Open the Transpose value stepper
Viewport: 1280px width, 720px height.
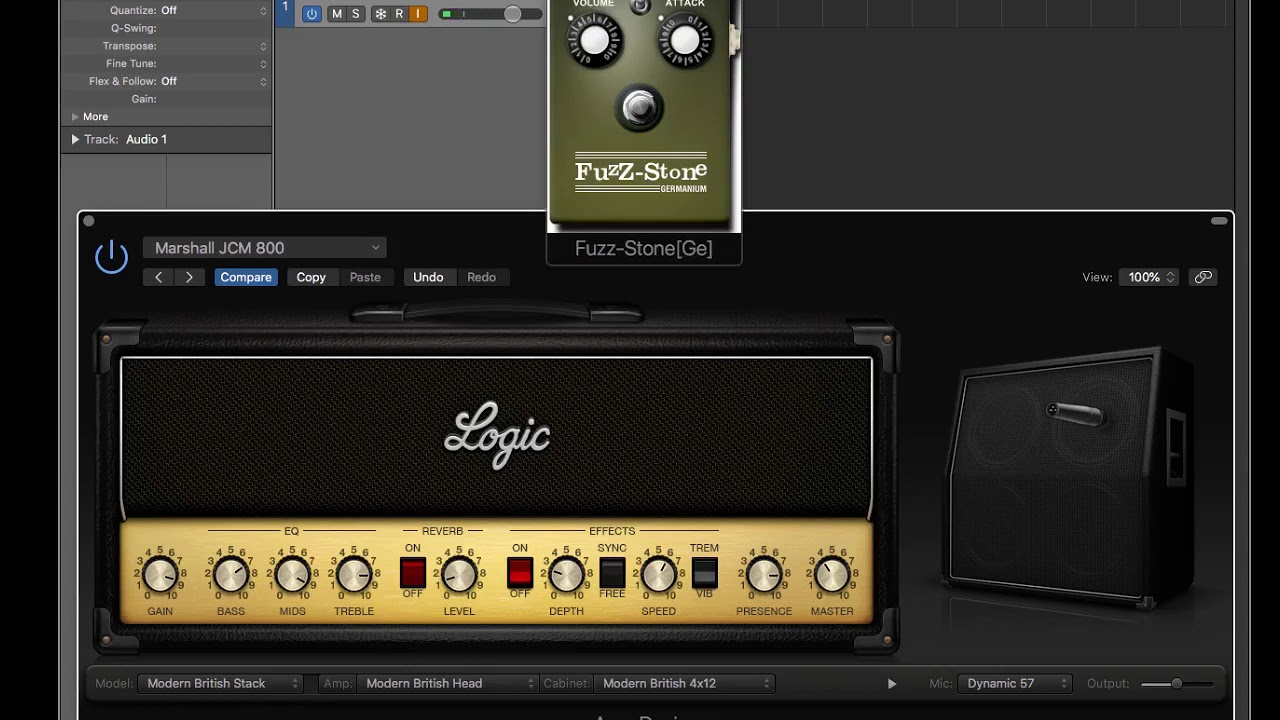pyautogui.click(x=263, y=46)
